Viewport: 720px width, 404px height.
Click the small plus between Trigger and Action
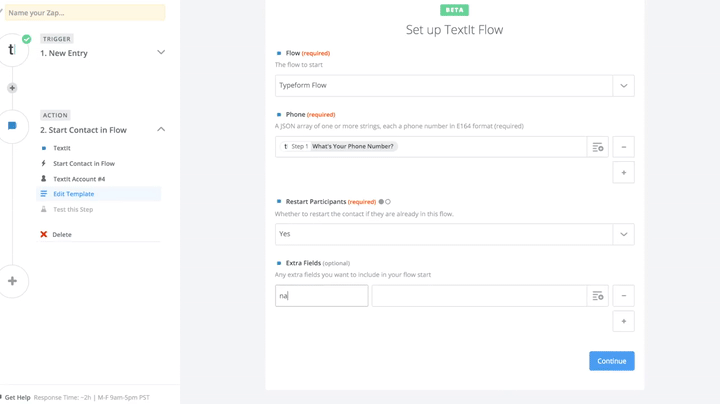click(x=12, y=88)
